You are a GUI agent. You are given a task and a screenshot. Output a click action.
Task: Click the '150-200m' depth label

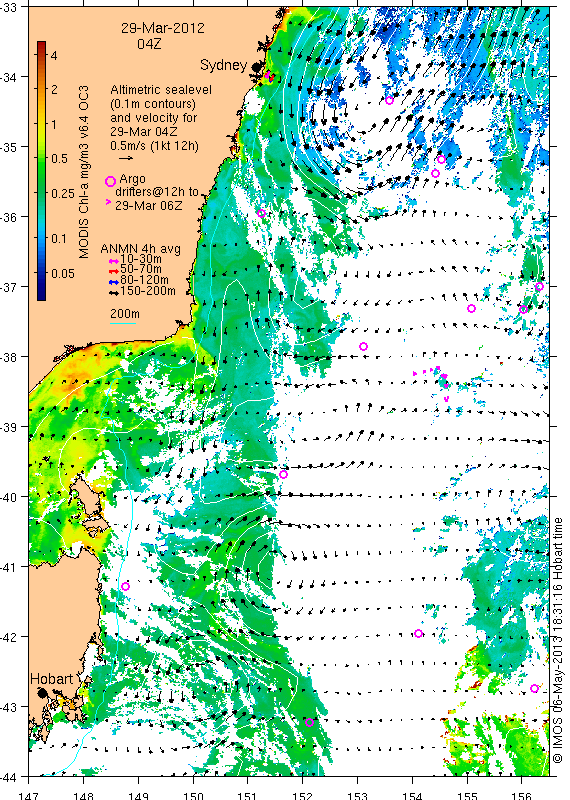coord(148,291)
